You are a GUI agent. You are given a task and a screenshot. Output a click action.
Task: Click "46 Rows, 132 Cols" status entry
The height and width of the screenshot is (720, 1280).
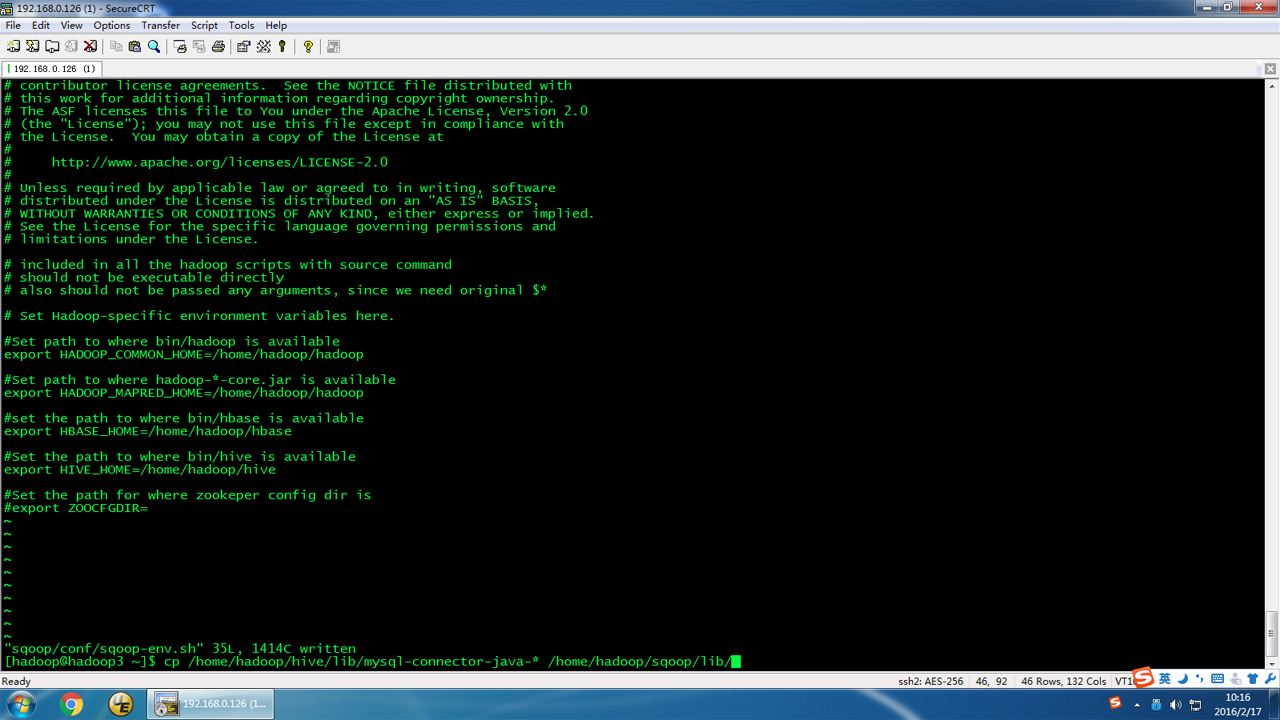[x=1063, y=681]
